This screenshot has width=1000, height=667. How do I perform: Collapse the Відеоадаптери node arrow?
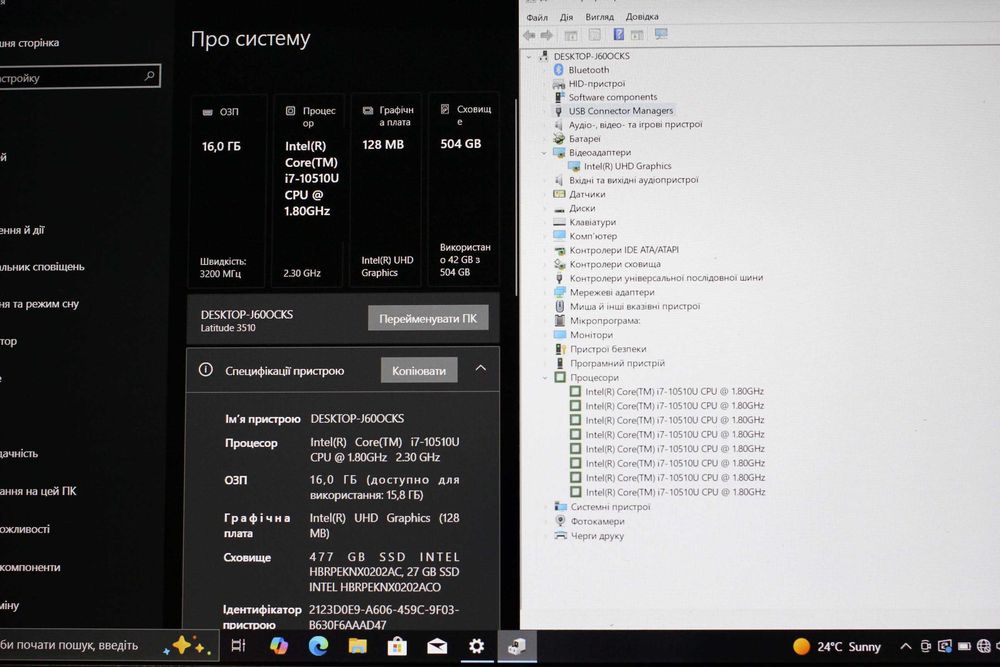[x=544, y=152]
